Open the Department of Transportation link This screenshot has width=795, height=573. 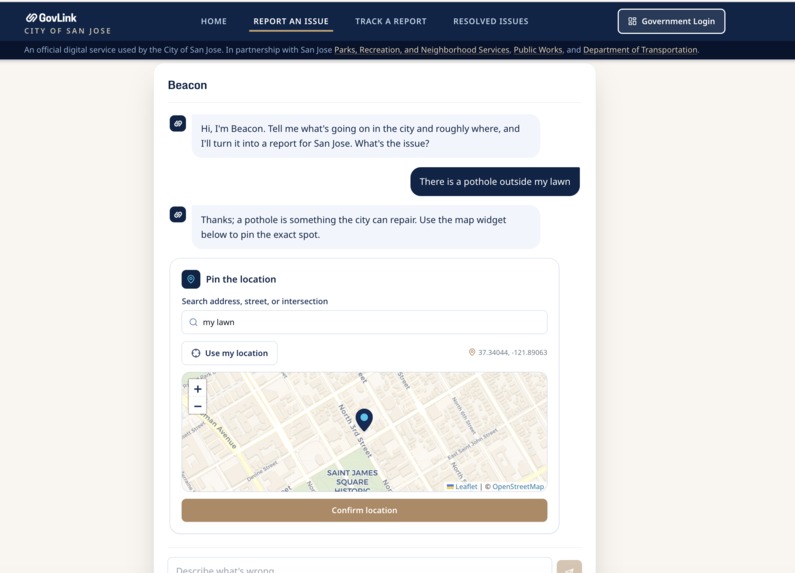point(640,50)
